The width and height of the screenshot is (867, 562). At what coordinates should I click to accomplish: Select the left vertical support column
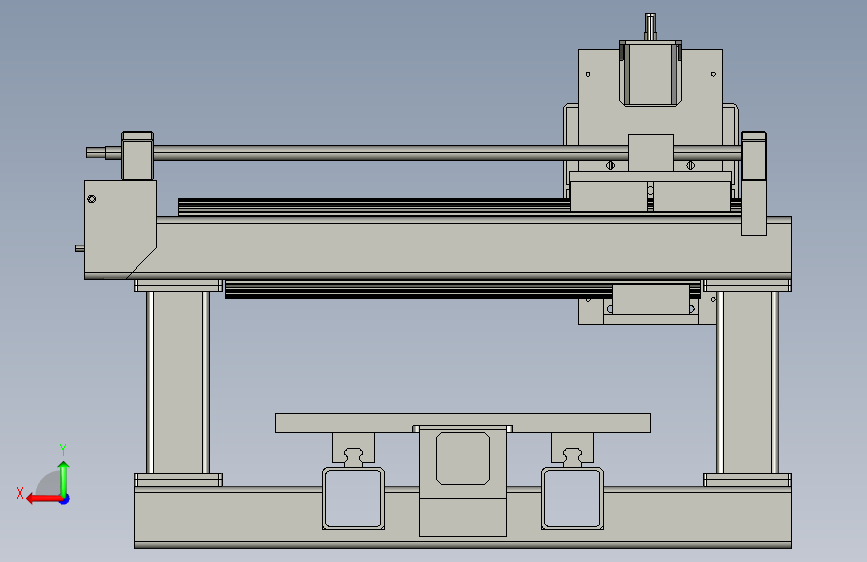click(178, 382)
